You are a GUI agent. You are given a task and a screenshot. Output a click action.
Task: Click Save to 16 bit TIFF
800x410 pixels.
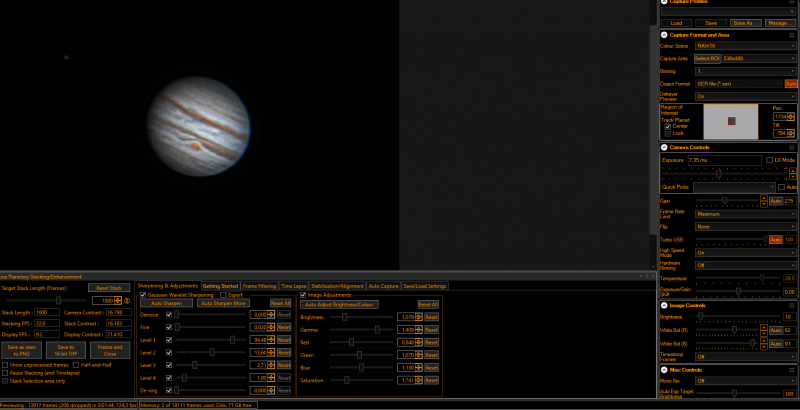(65, 350)
